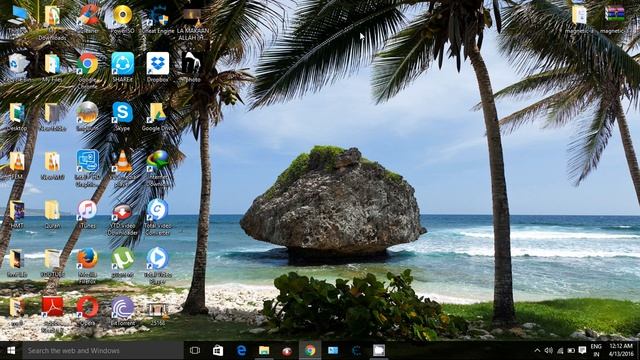Switch the ENG IN input language

(x=596, y=350)
